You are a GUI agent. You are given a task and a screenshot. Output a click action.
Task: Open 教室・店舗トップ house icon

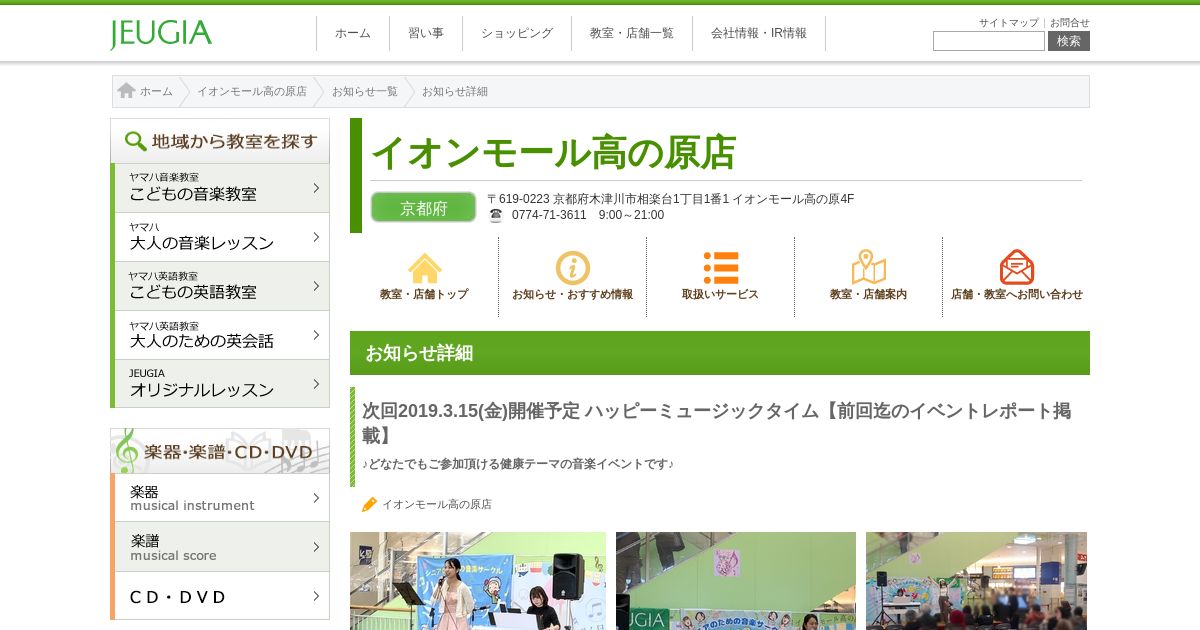click(424, 268)
